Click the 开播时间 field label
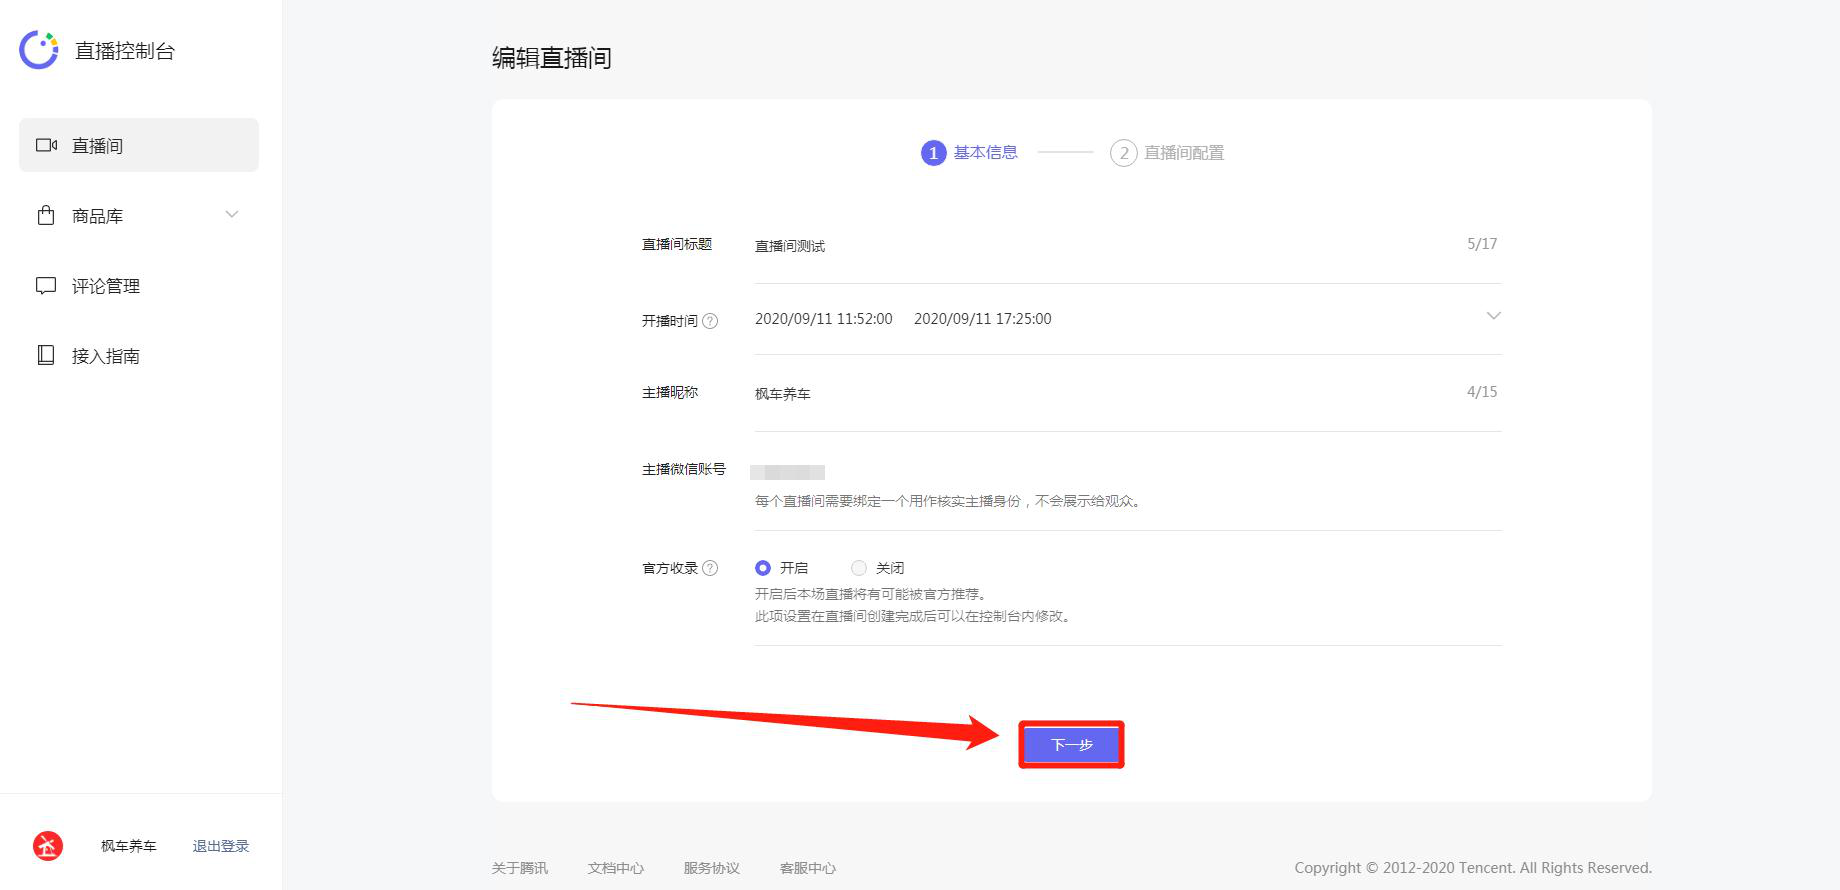The image size is (1840, 890). (x=670, y=321)
